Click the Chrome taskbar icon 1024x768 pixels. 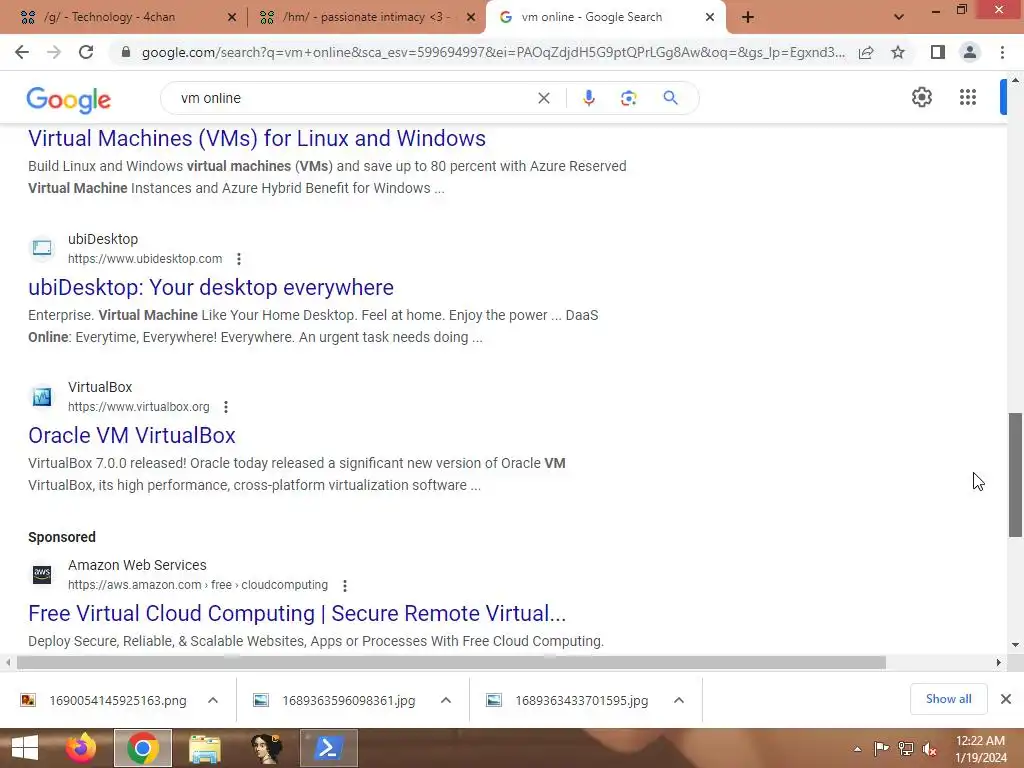coord(143,748)
